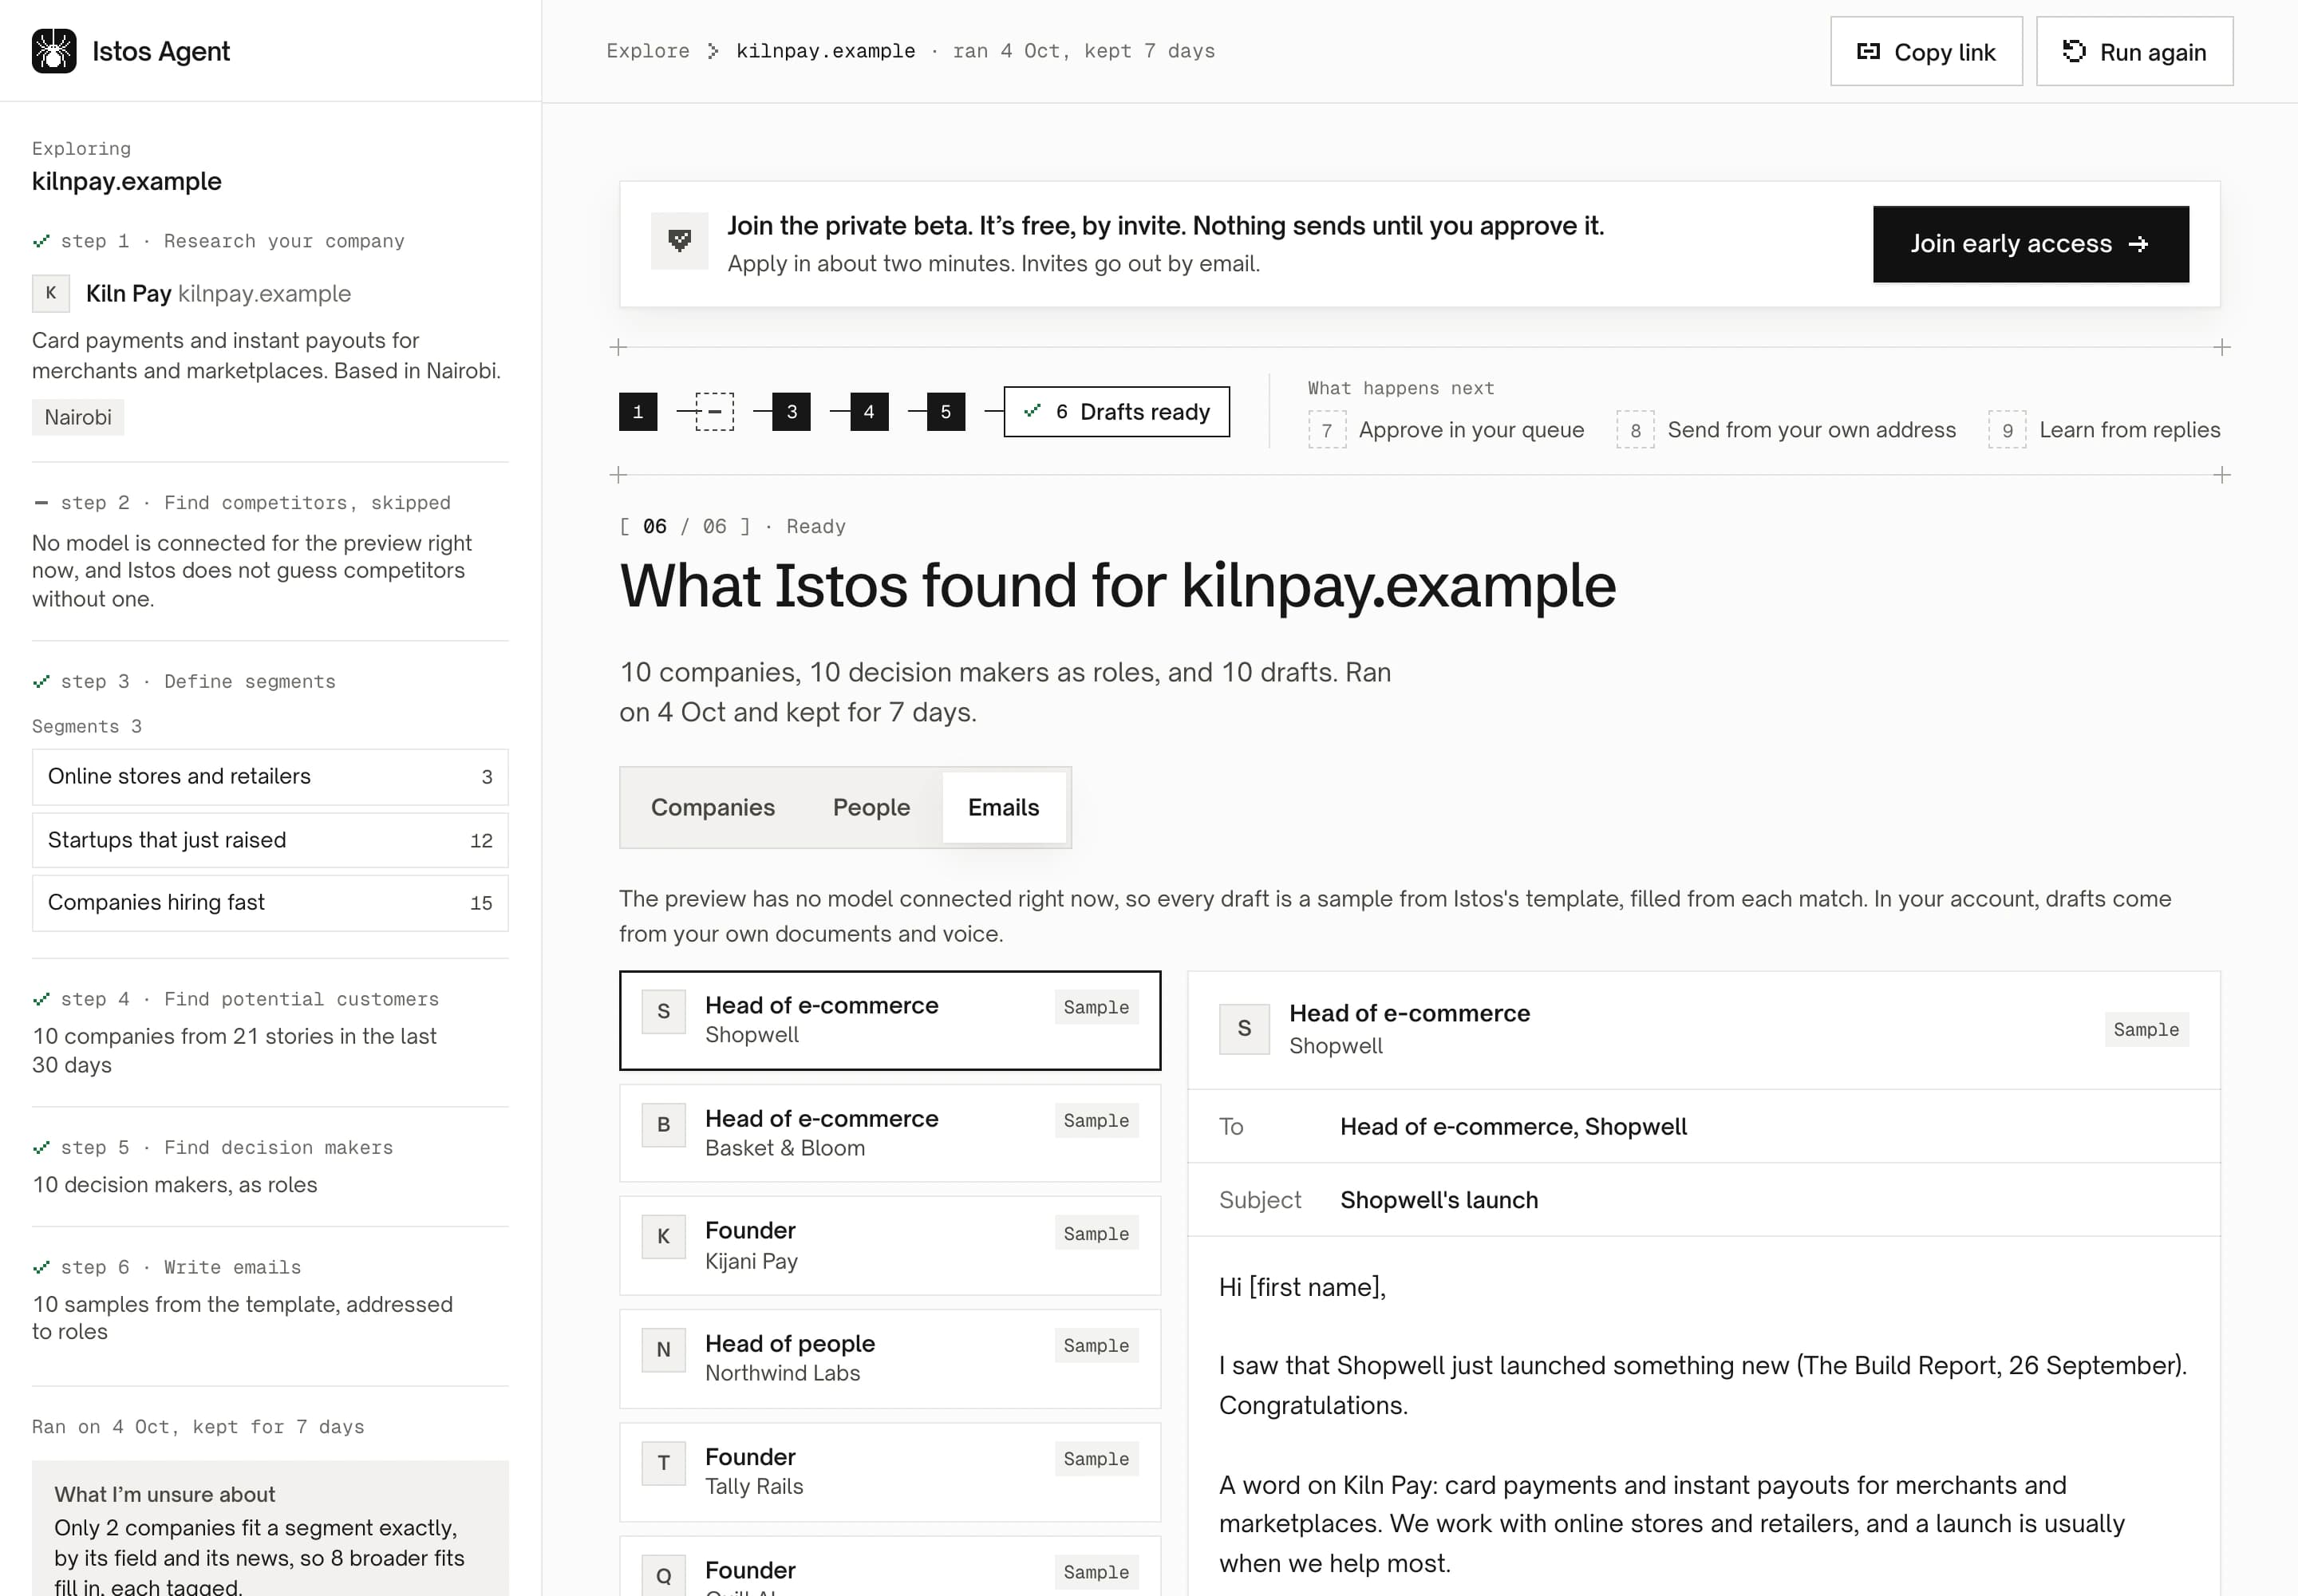
Task: Select step 3 in the progress tracker
Action: [x=792, y=412]
